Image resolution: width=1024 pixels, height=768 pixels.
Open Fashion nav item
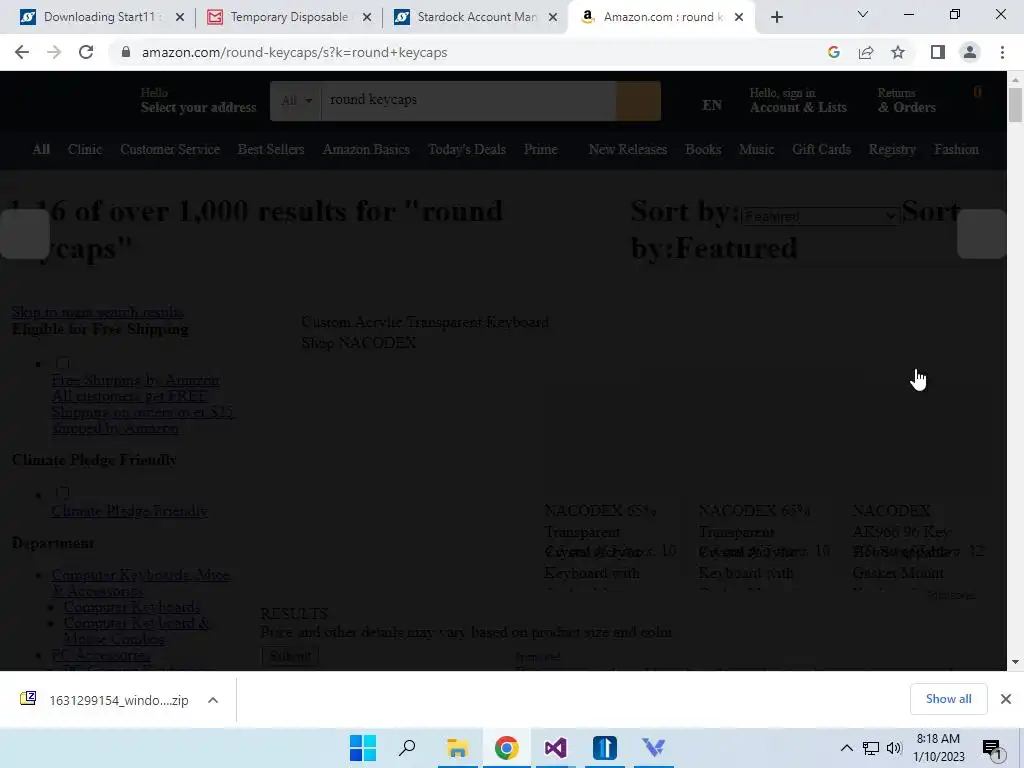click(x=956, y=150)
